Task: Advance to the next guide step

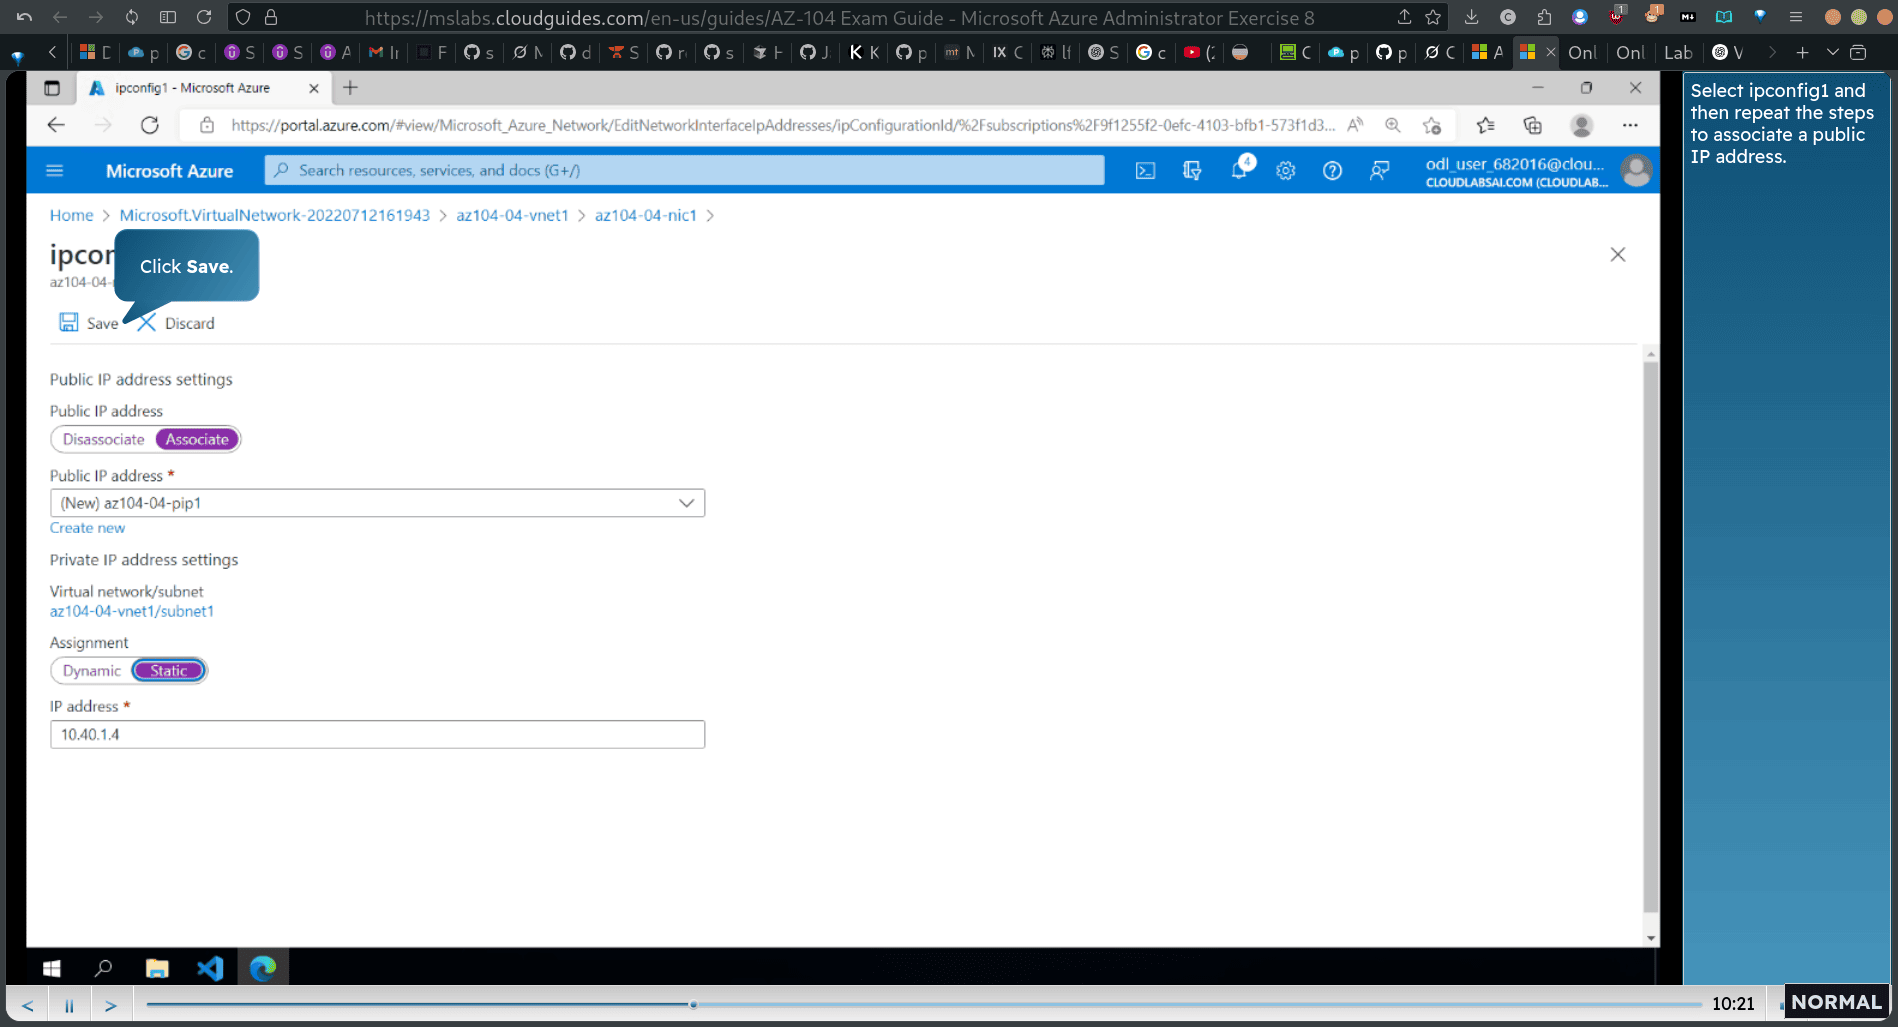Action: 110,1005
